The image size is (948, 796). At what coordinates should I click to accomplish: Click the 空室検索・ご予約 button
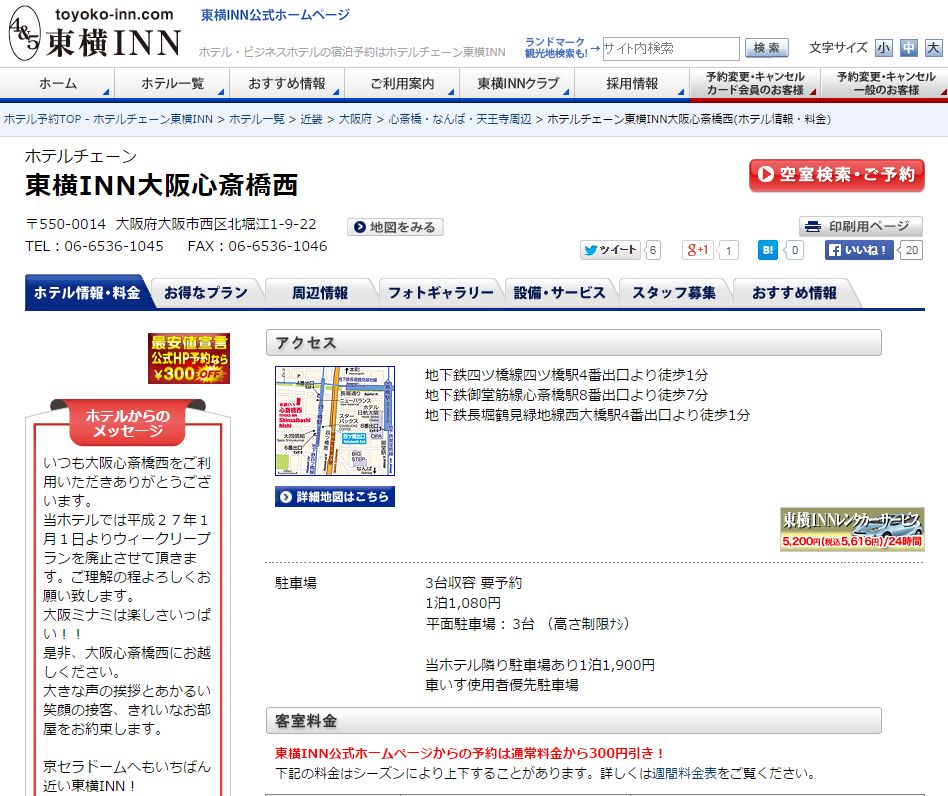837,175
